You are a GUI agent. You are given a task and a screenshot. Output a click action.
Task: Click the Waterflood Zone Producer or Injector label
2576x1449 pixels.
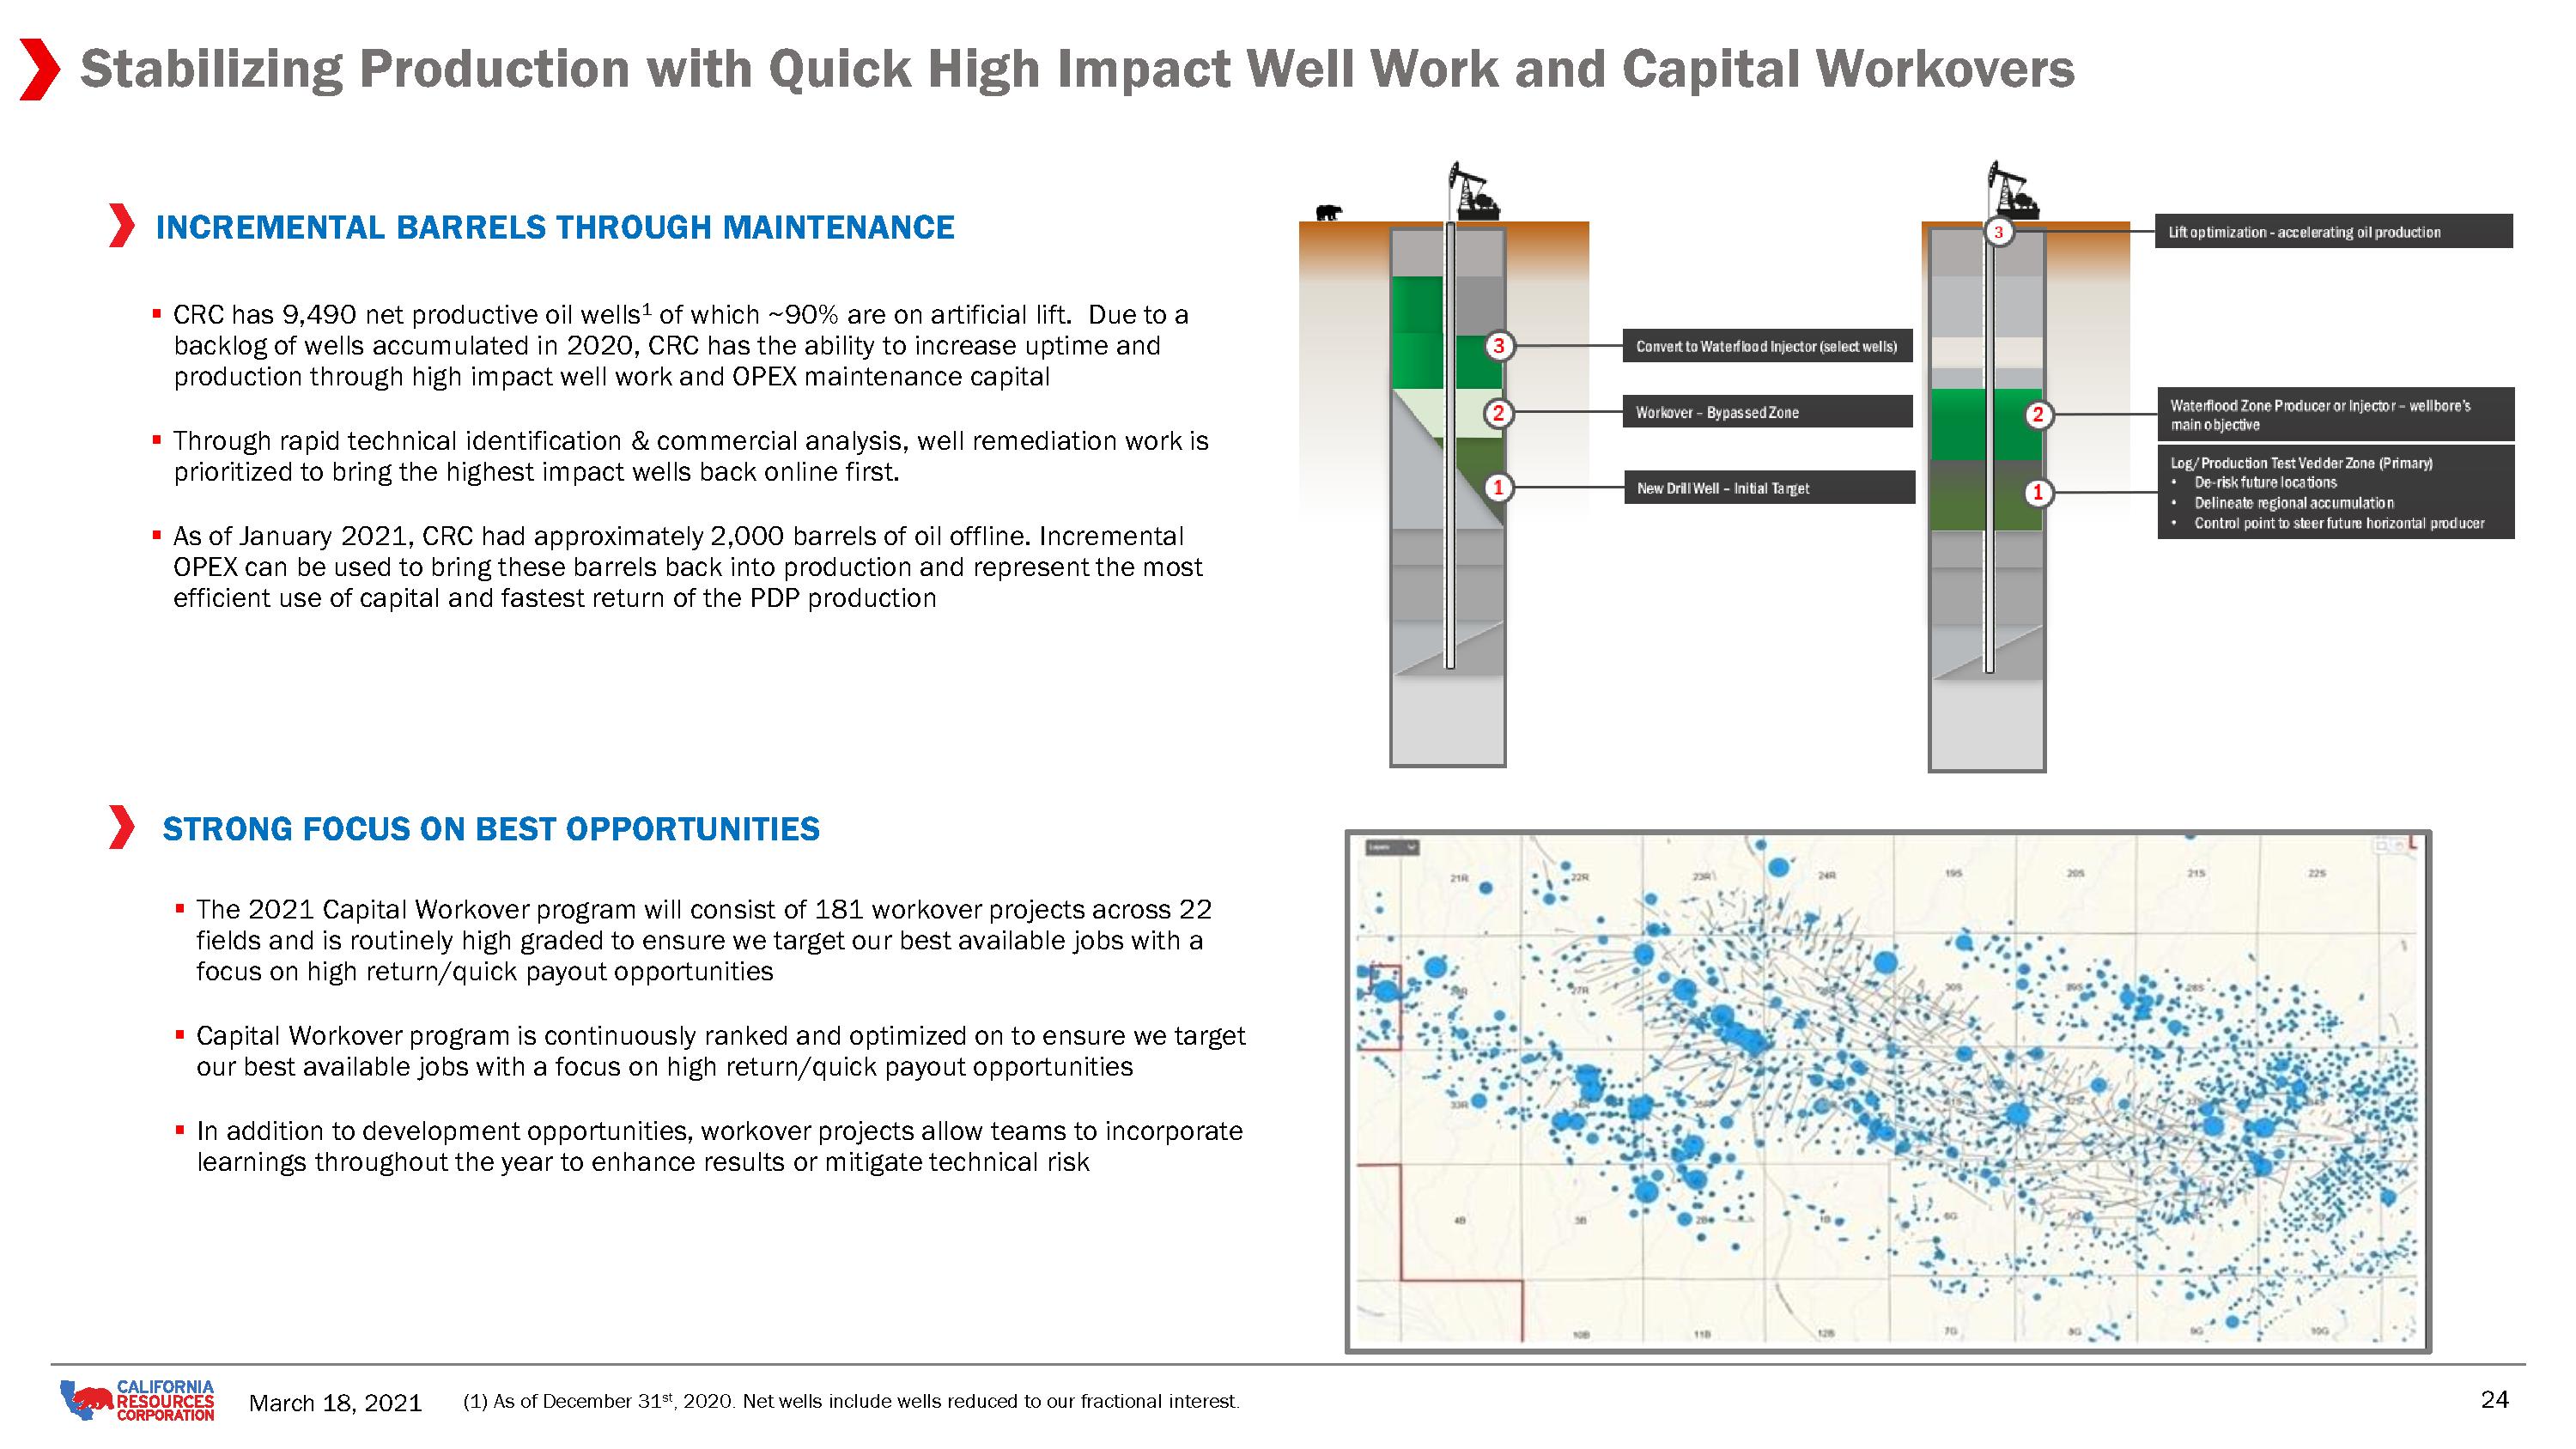pos(2335,414)
